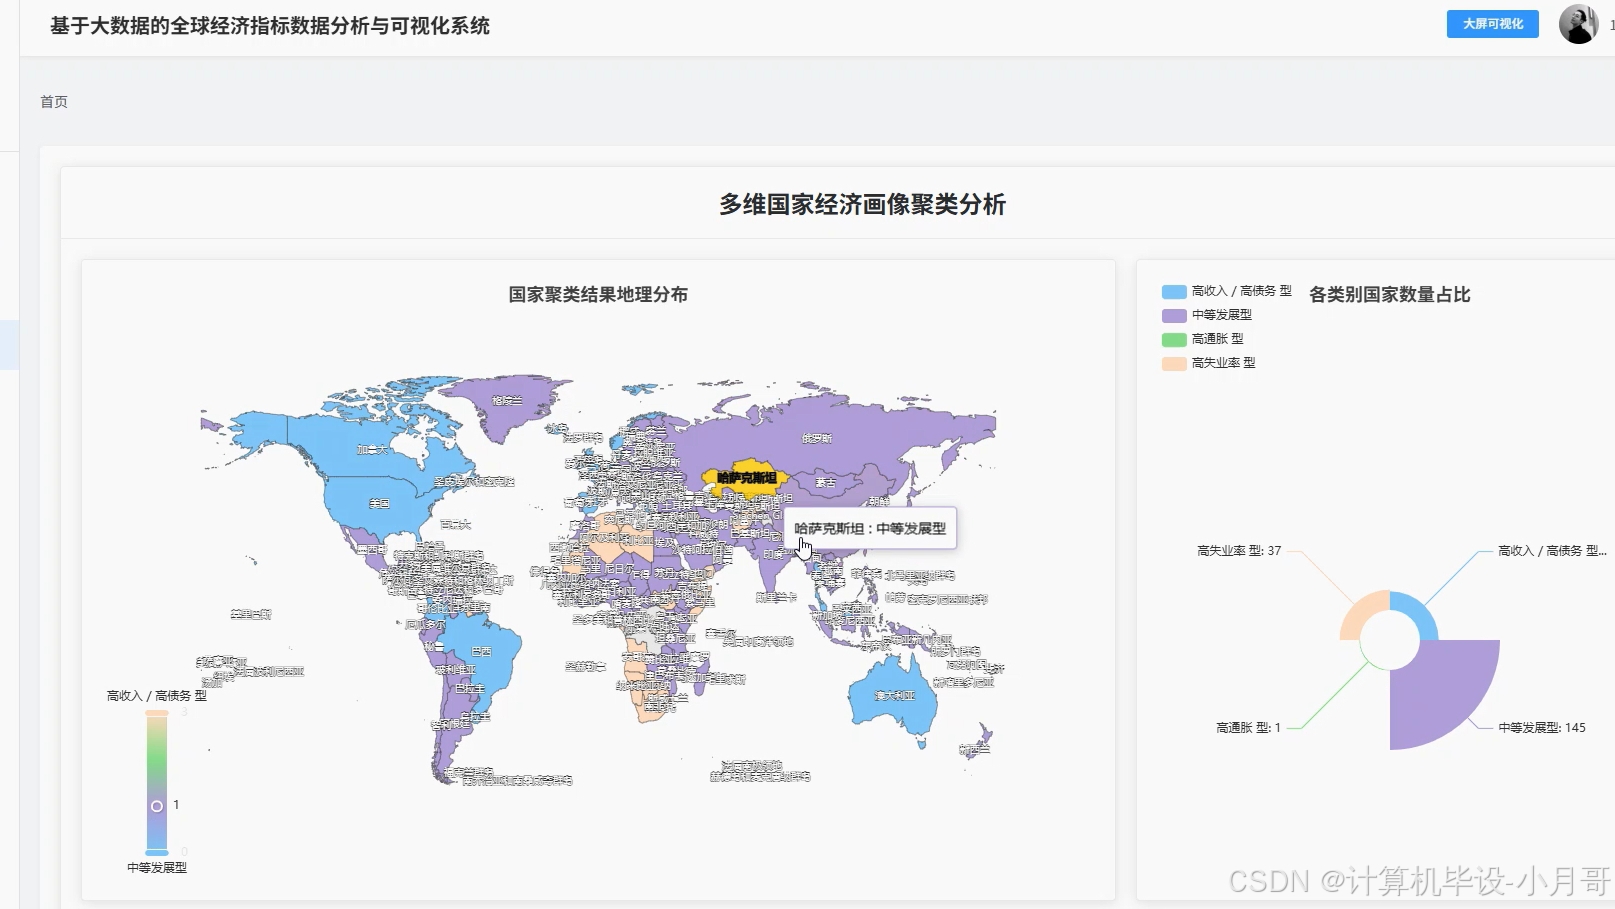
Task: Select 巴西 on the world map
Action: 482,651
